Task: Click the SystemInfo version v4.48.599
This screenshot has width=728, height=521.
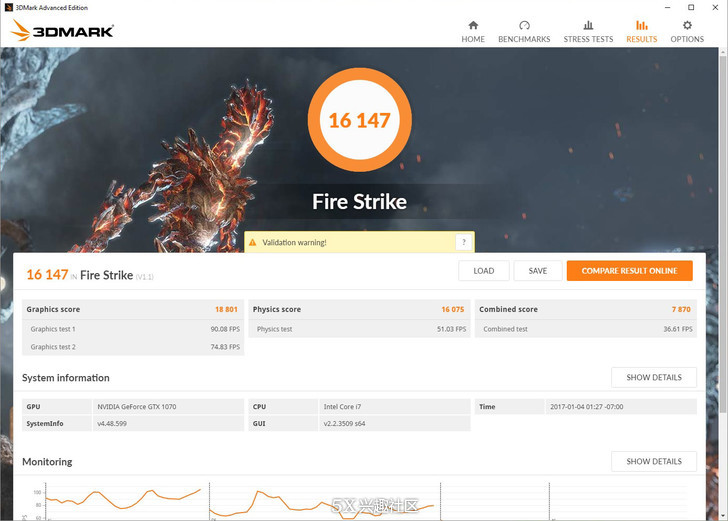Action: [x=112, y=423]
